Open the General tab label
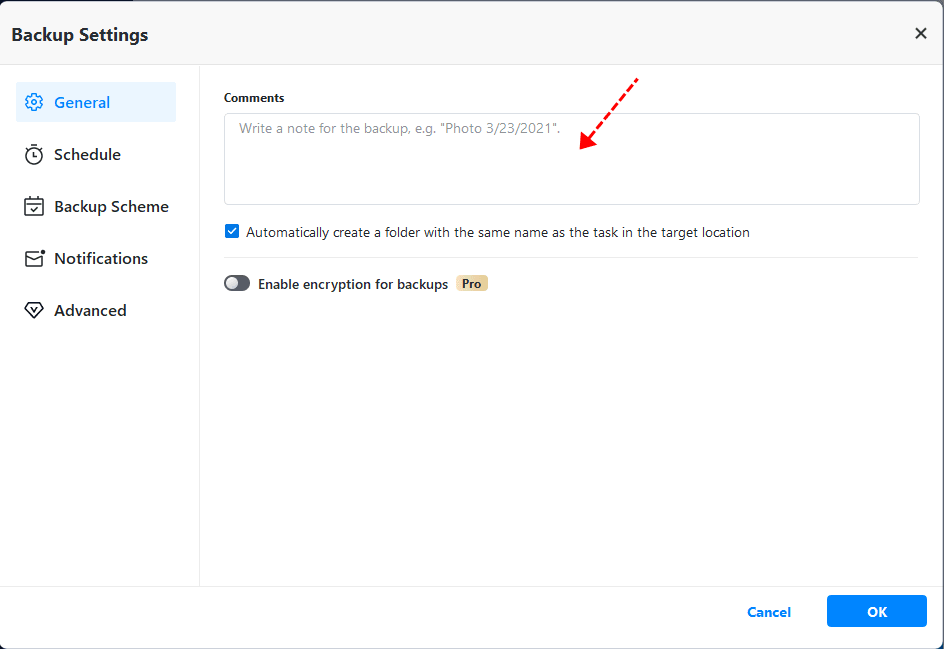The height and width of the screenshot is (649, 944). click(x=82, y=102)
